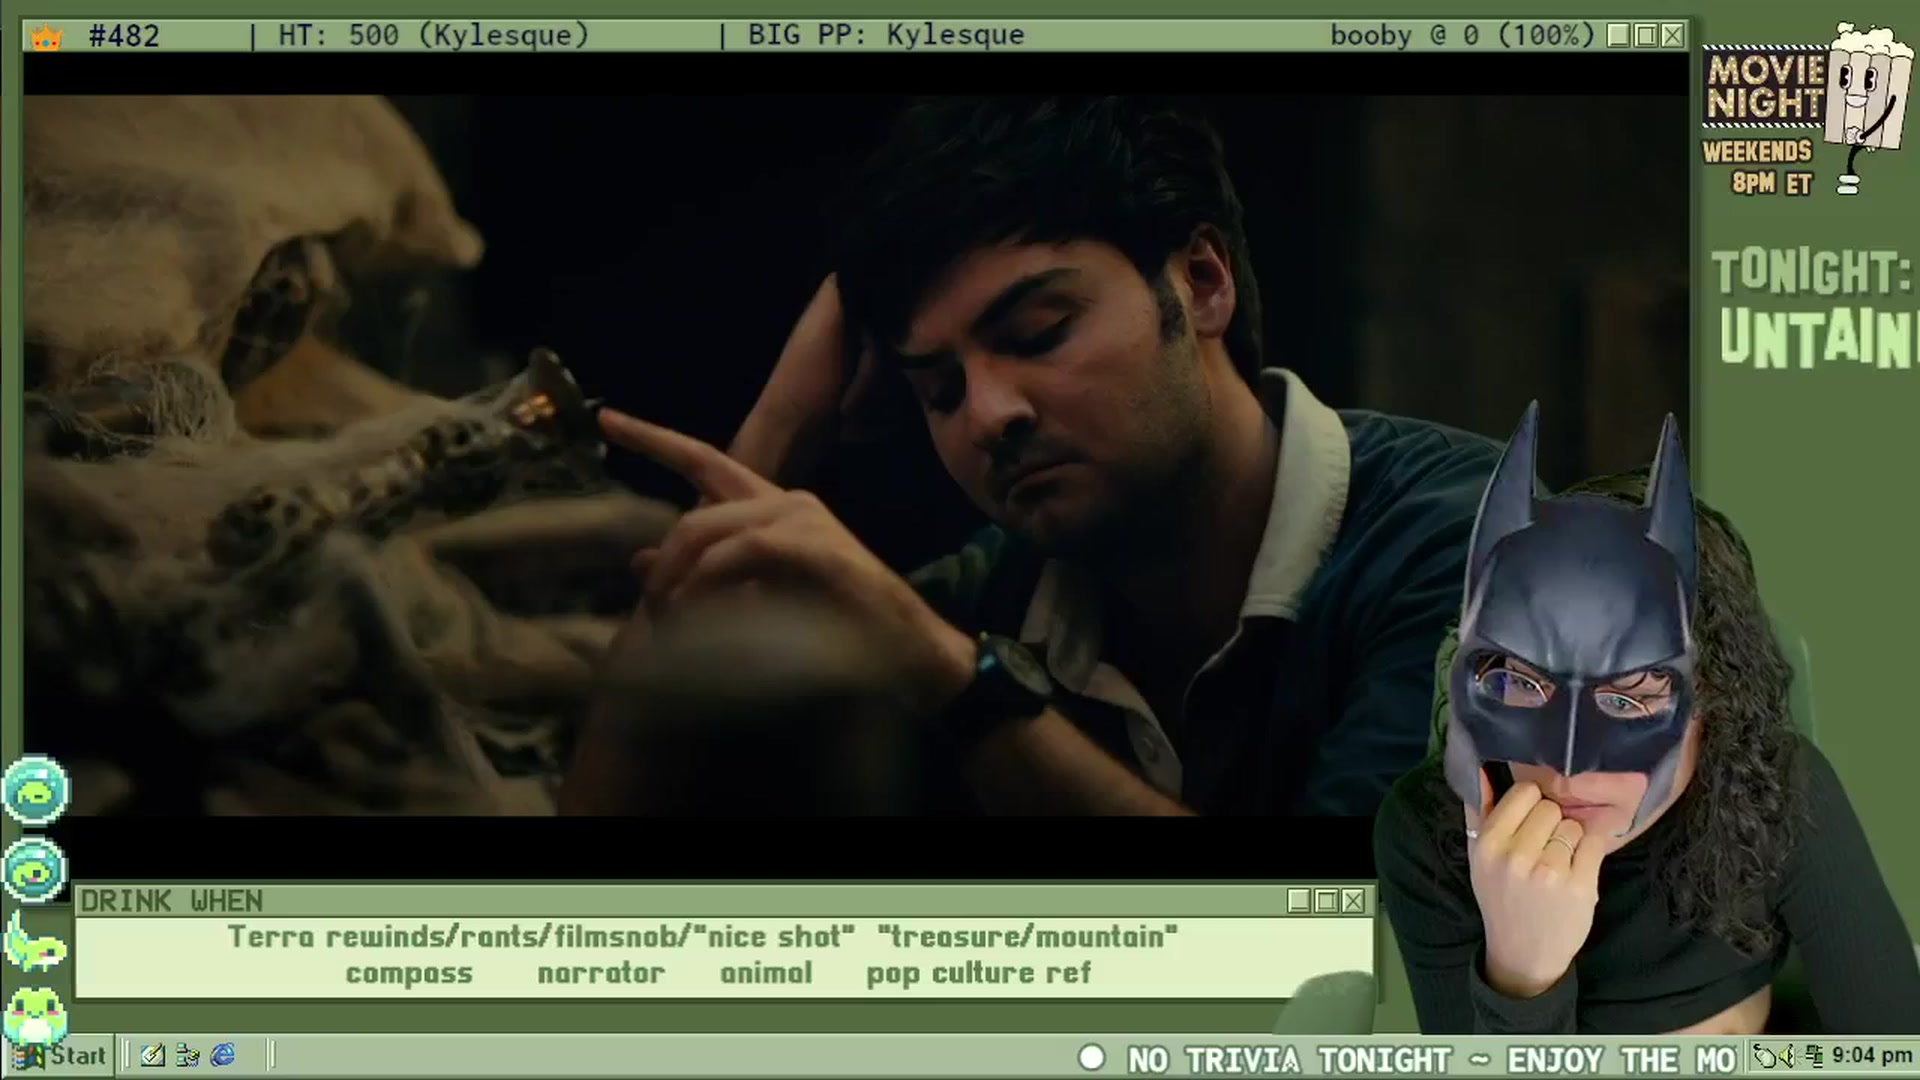Maximize the main movie window
Screen dimensions: 1920x1080
(x=1646, y=36)
